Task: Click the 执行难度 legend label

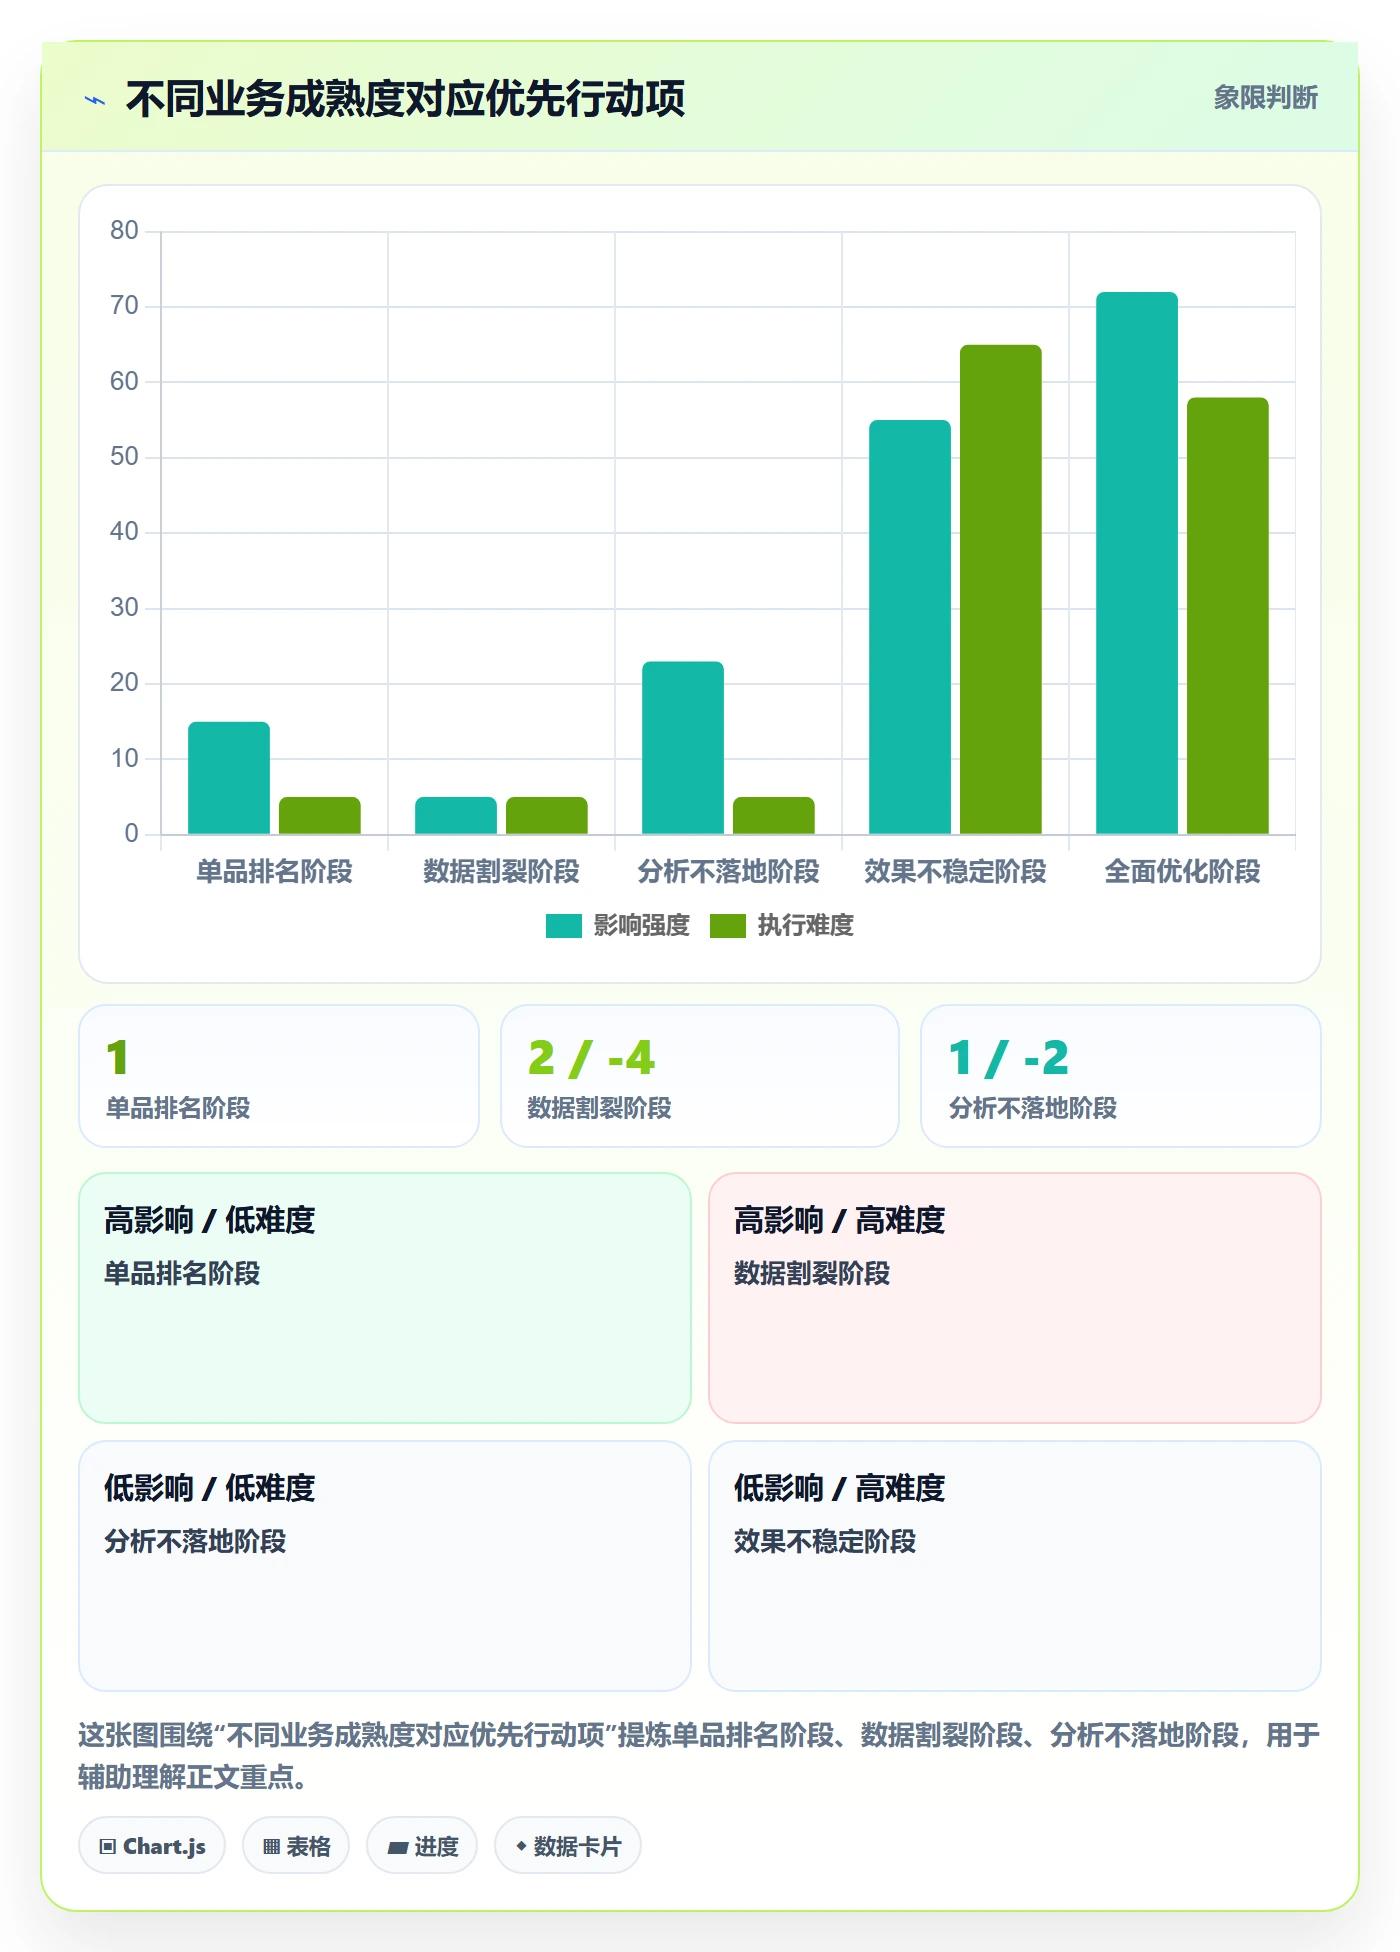Action: click(805, 926)
